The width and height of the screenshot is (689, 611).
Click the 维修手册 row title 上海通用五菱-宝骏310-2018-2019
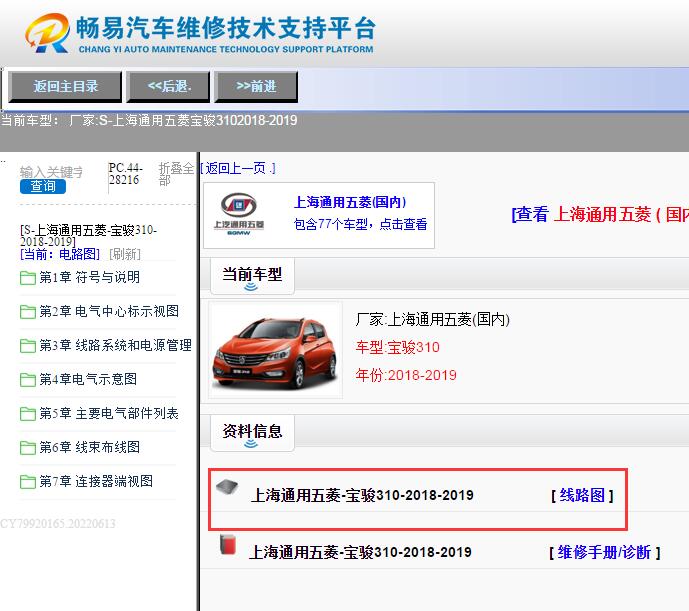pos(360,552)
